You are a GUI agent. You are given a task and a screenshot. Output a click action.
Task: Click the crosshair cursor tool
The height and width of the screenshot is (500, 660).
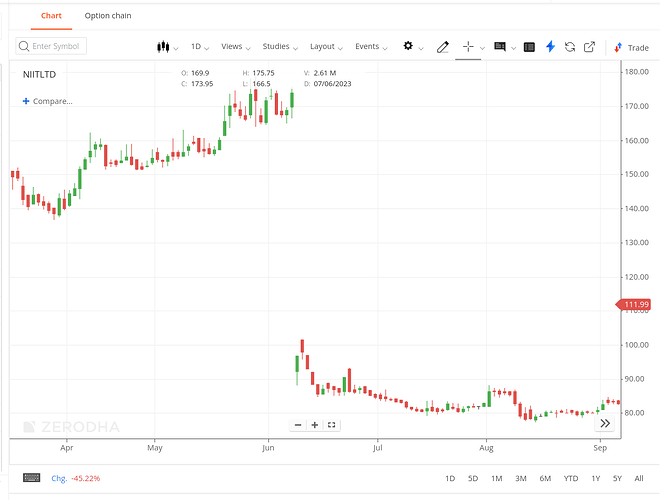pyautogui.click(x=467, y=47)
